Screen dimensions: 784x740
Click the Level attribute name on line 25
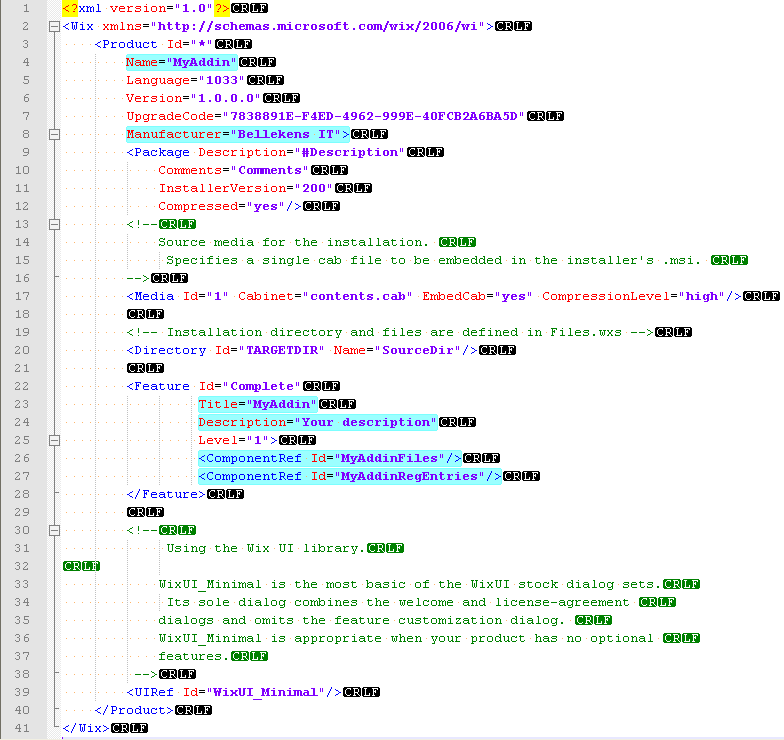(x=218, y=440)
